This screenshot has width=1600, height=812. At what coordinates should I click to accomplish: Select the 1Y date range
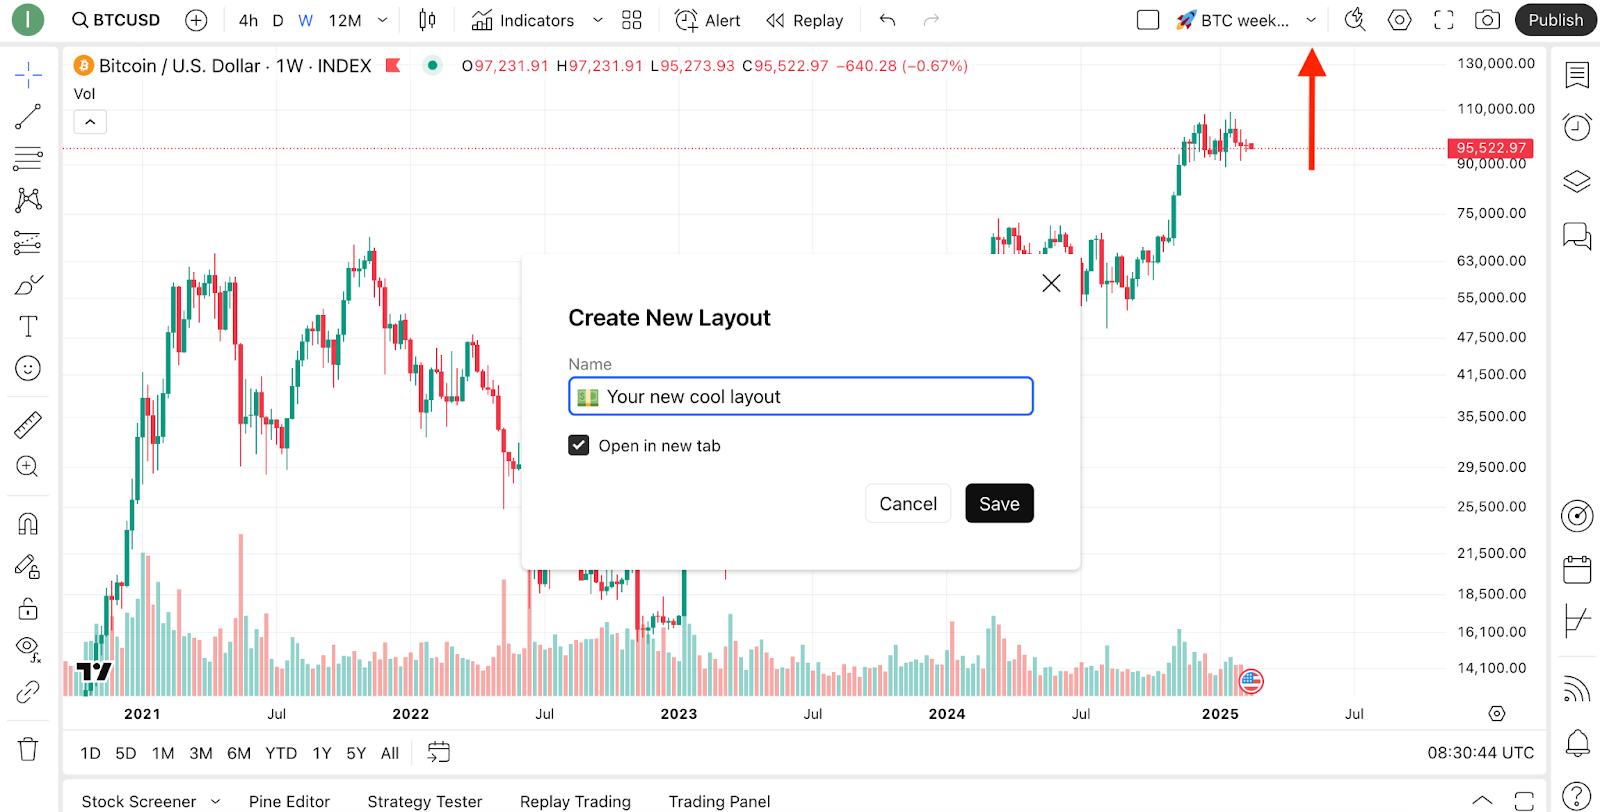(x=322, y=753)
